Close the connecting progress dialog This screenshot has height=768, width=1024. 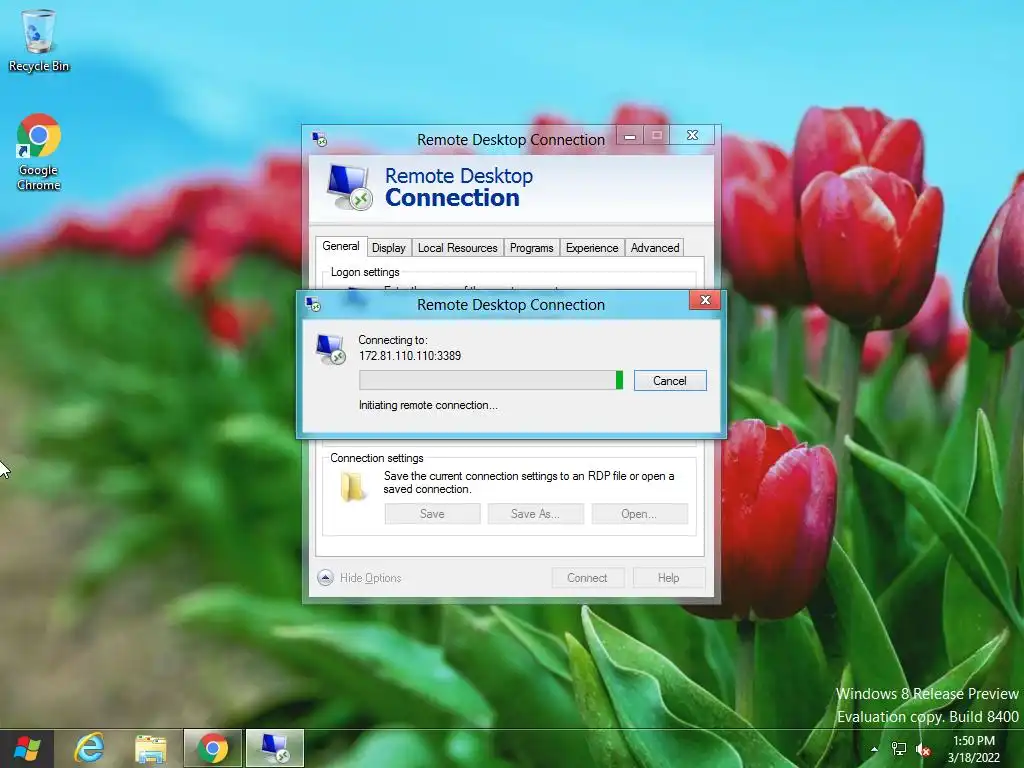point(705,300)
